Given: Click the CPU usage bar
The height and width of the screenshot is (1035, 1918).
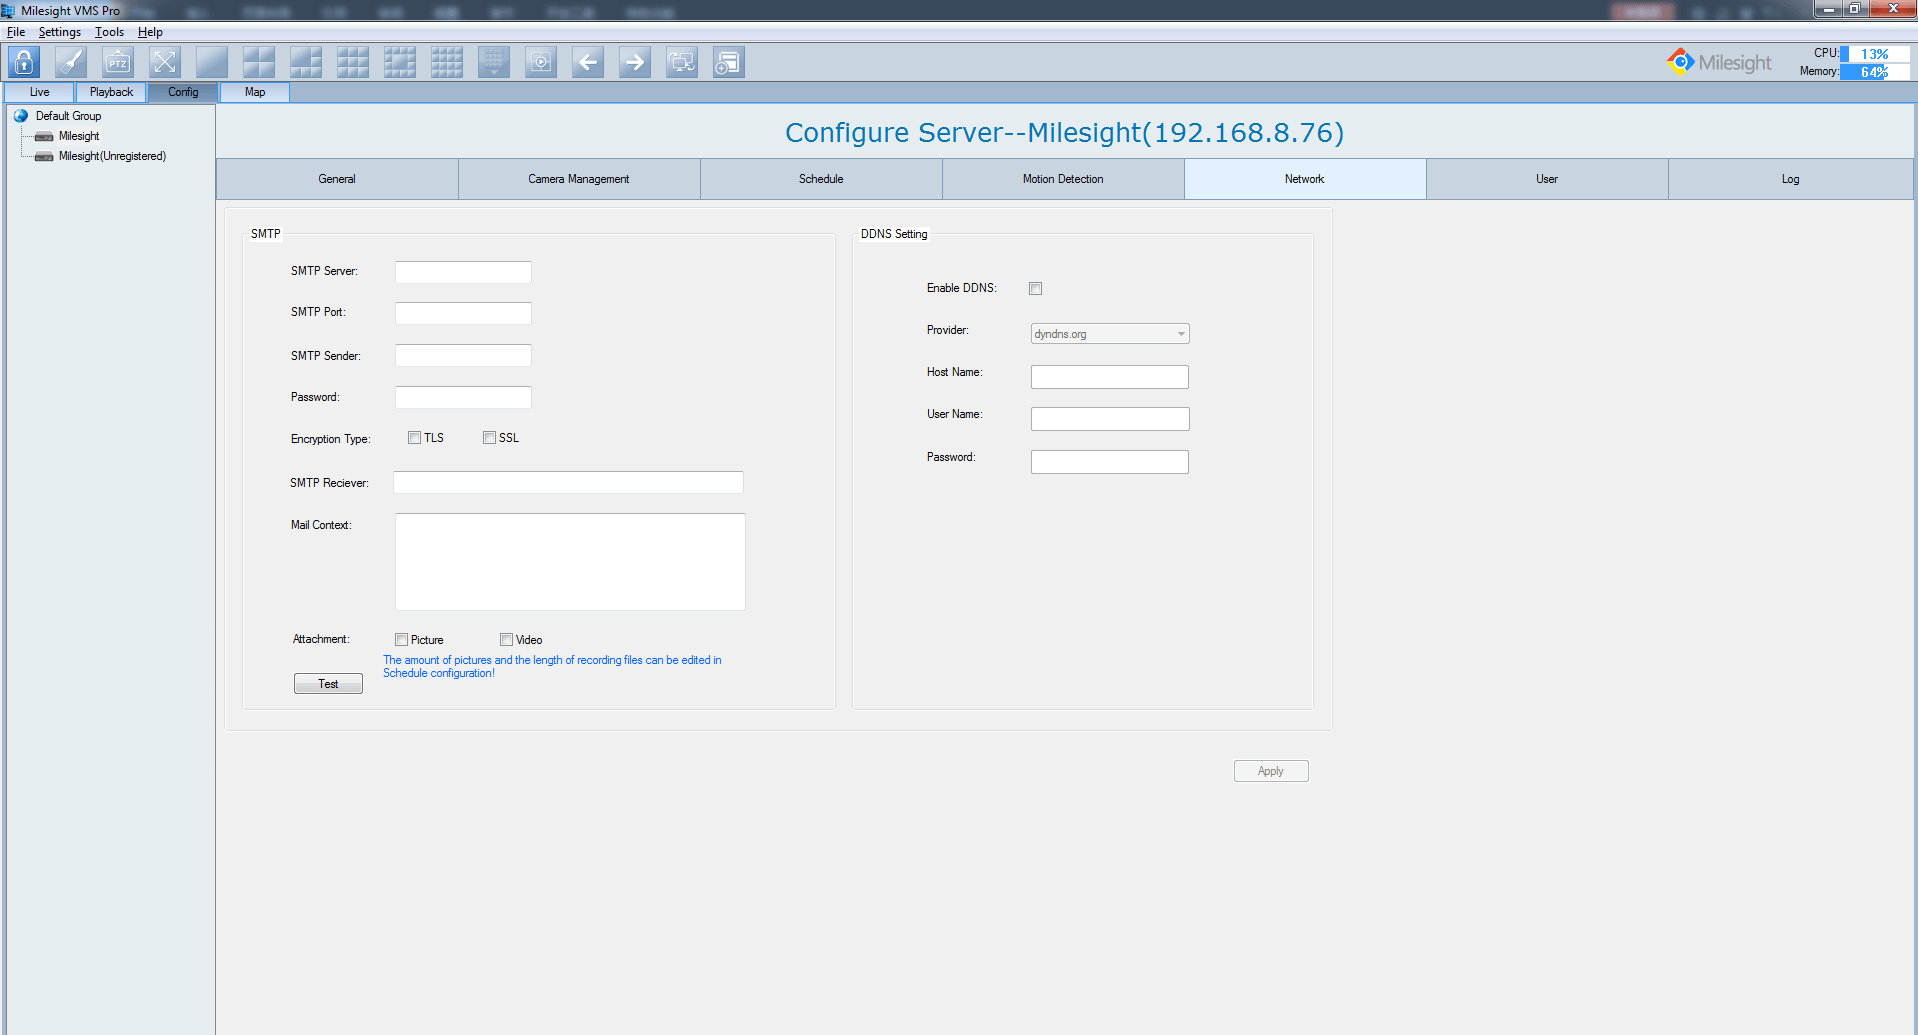Looking at the screenshot, I should (x=1875, y=54).
